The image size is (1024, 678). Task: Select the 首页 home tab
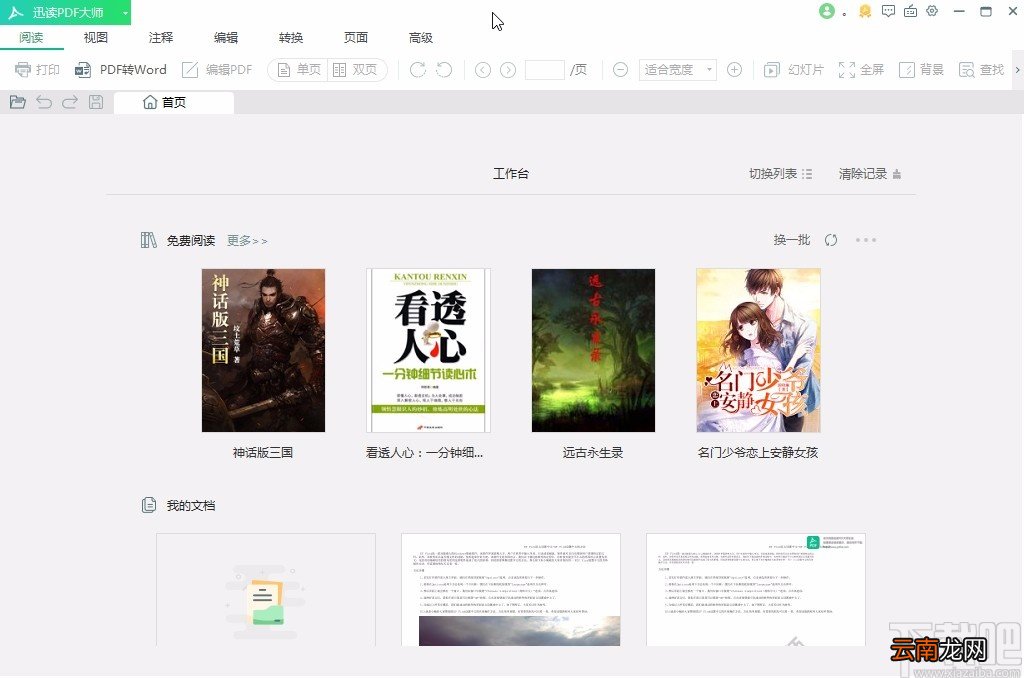(x=174, y=103)
